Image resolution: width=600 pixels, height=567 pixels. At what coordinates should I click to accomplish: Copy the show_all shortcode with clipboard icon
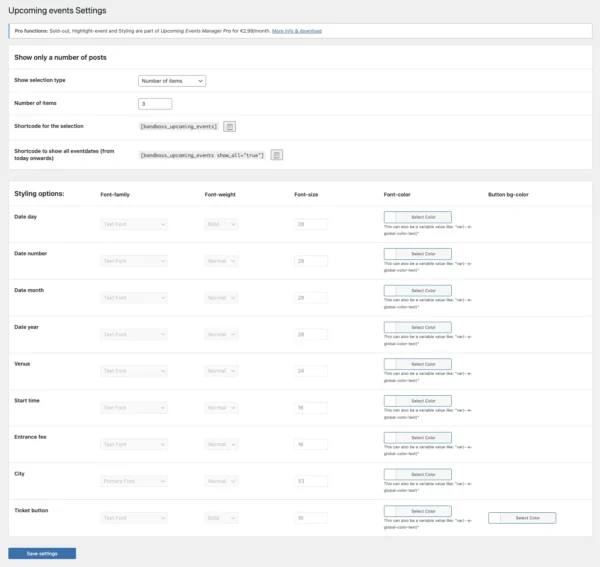pos(277,155)
